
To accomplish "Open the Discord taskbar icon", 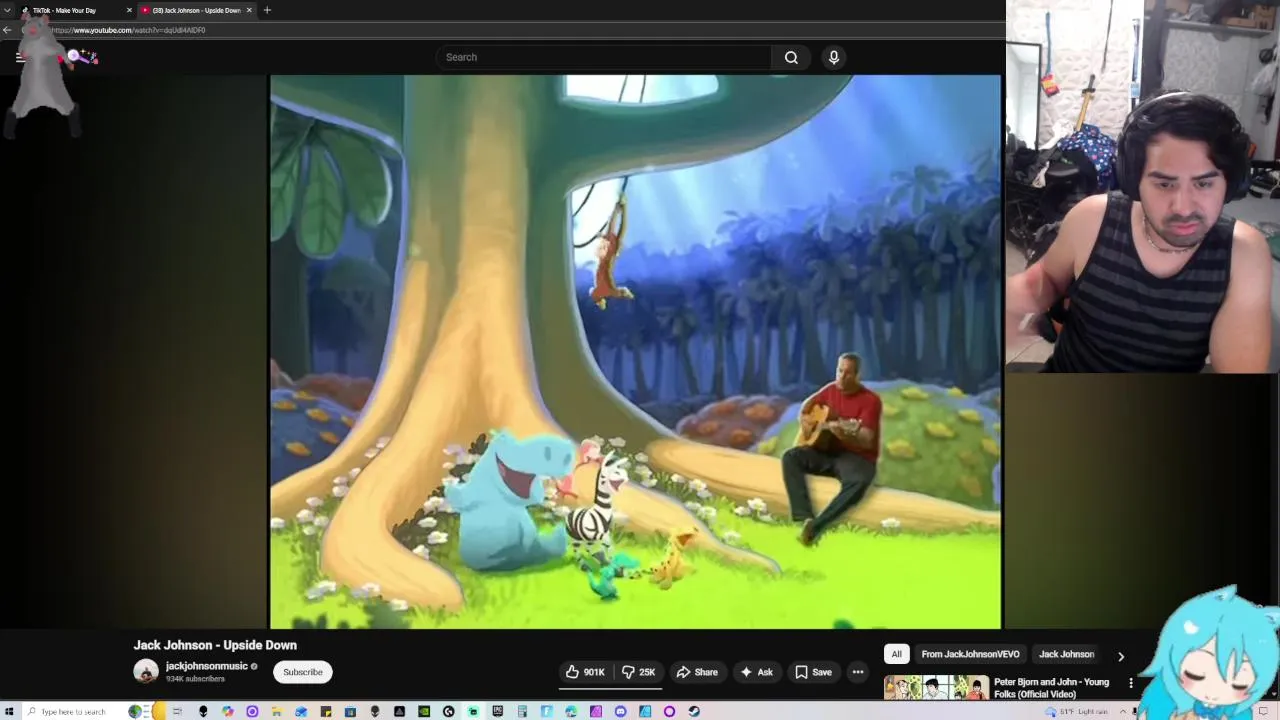I will pyautogui.click(x=620, y=711).
